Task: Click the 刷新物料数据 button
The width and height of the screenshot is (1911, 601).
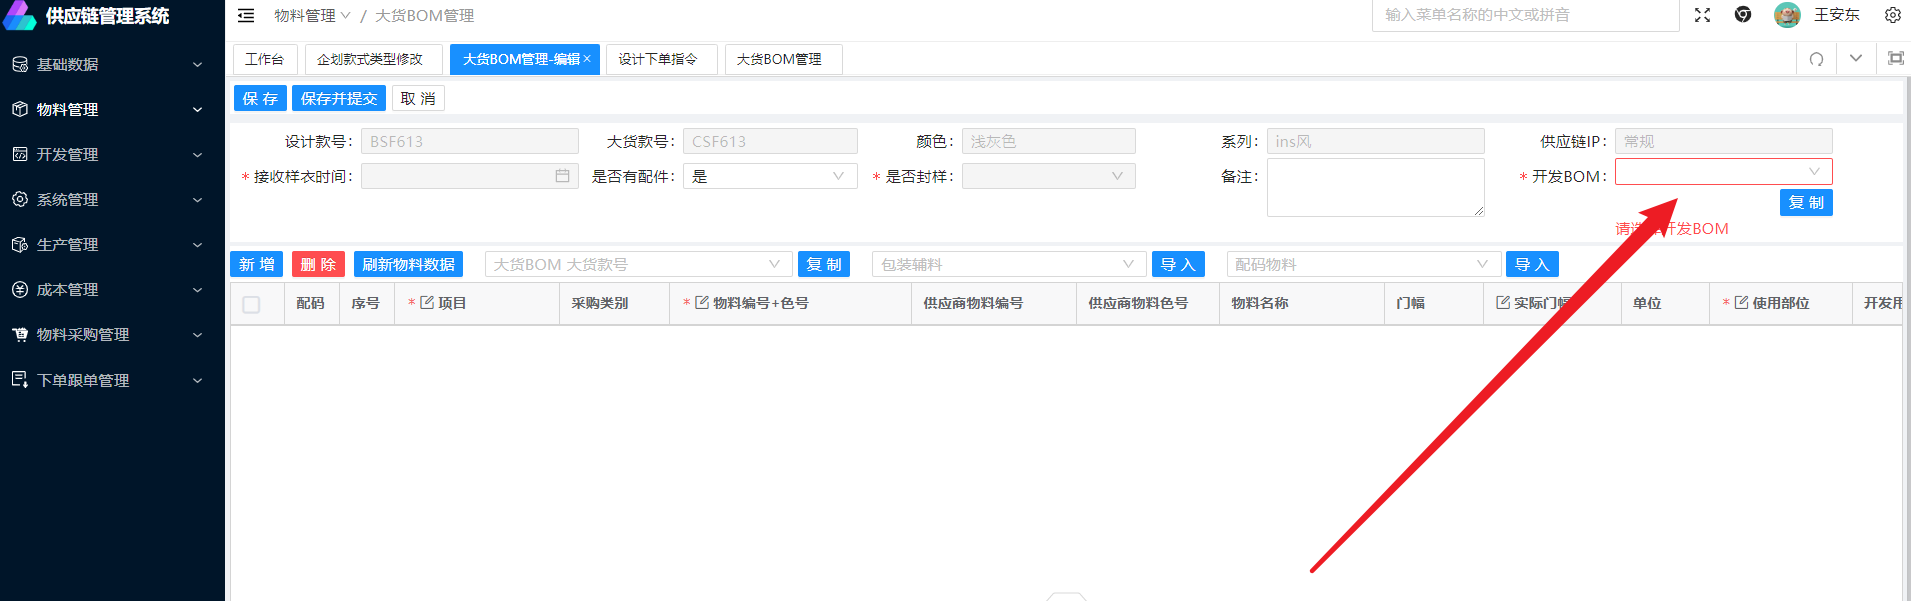Action: tap(408, 264)
